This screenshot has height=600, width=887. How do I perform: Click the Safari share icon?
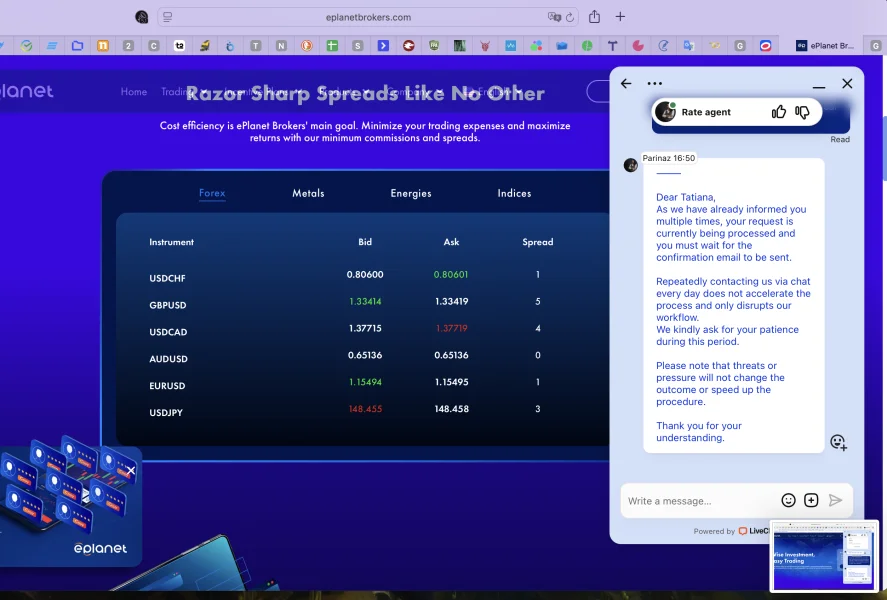point(594,17)
